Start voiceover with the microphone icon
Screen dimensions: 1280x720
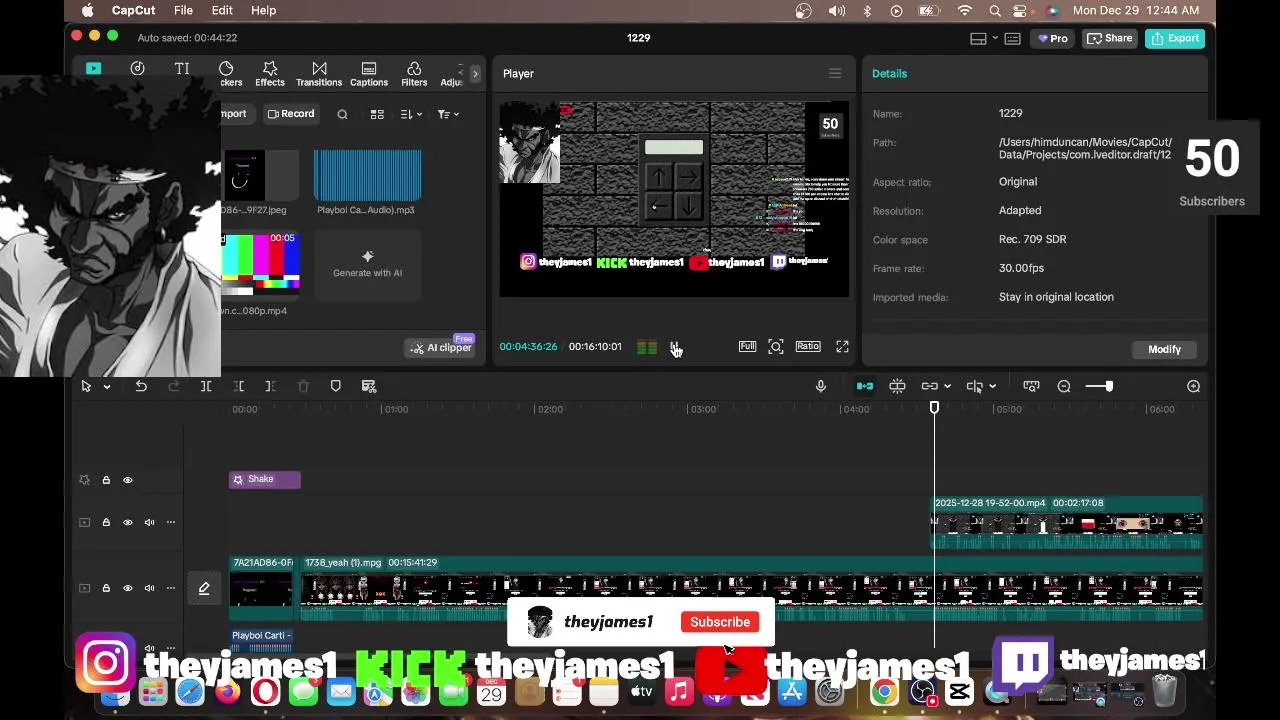821,386
